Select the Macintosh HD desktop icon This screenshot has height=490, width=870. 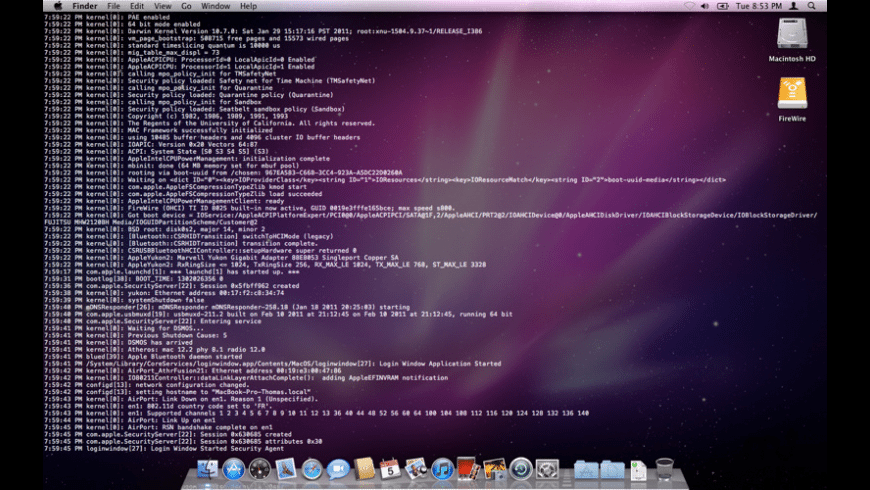click(792, 34)
